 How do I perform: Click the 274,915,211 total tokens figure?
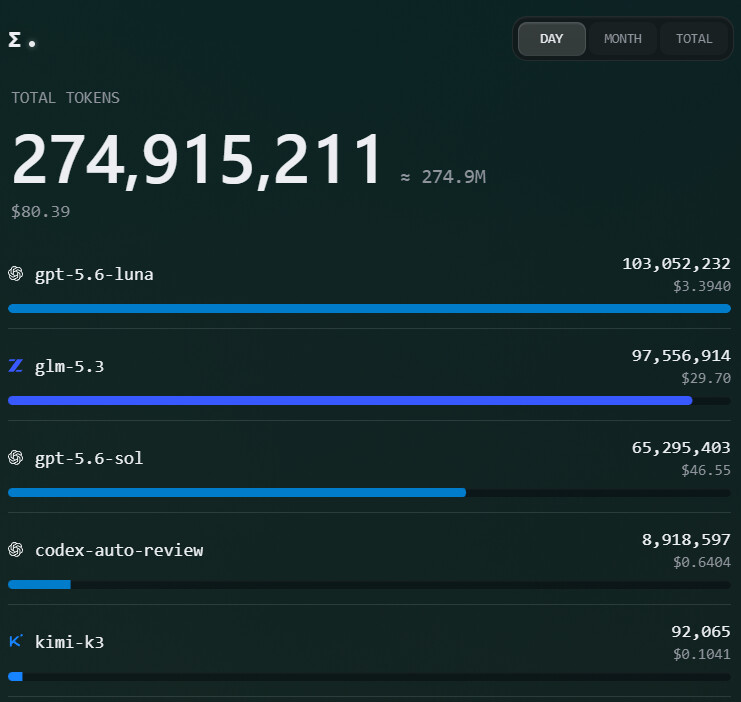pyautogui.click(x=197, y=160)
